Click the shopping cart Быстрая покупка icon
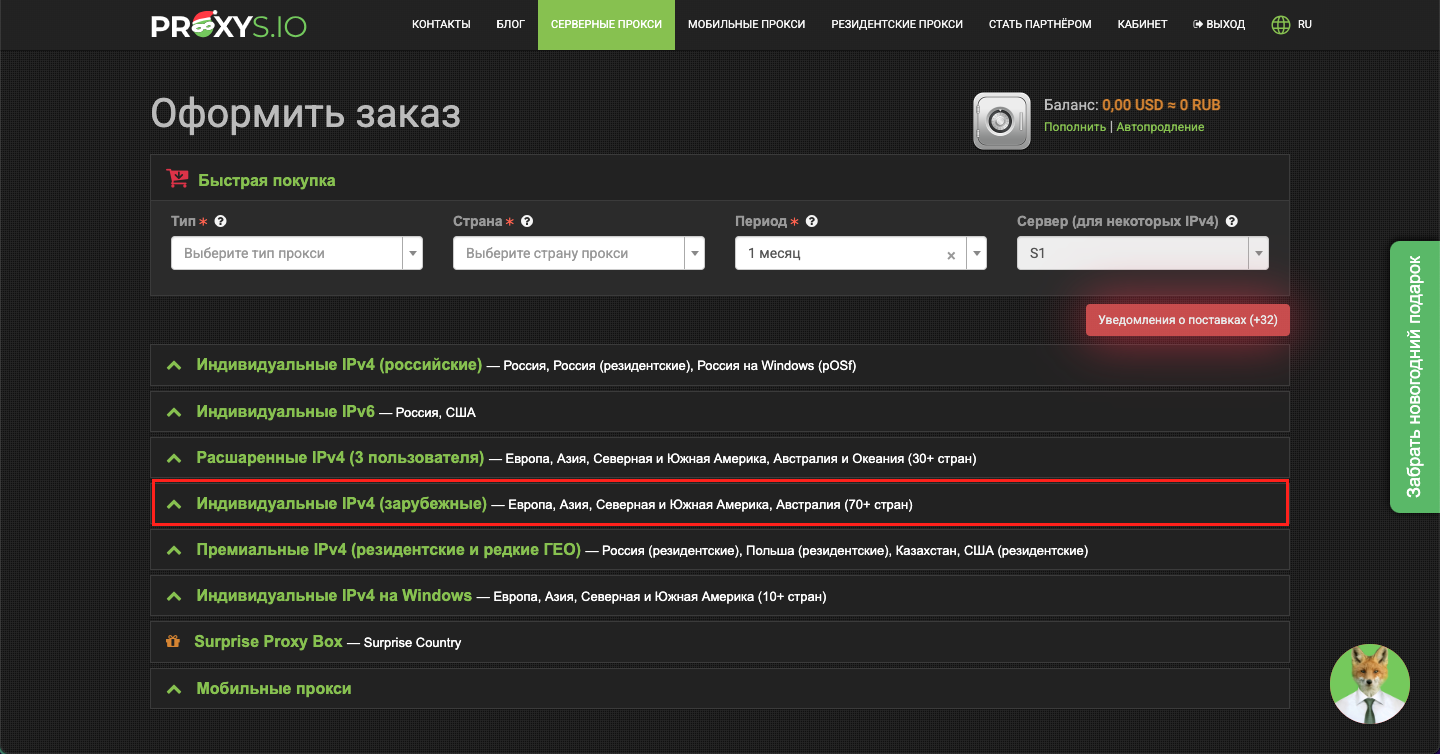The height and width of the screenshot is (754, 1440). 178,180
